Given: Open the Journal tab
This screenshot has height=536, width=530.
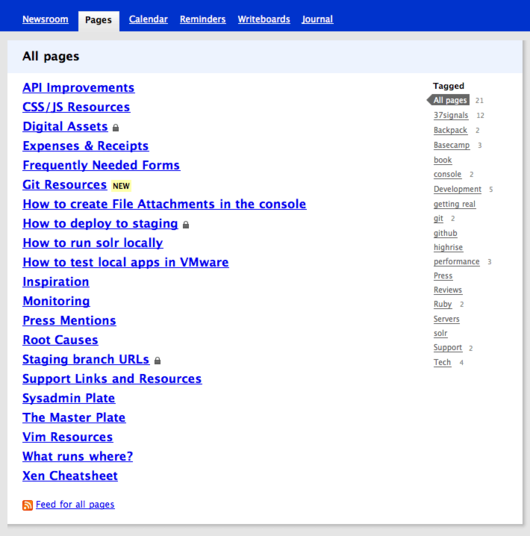Looking at the screenshot, I should [317, 19].
